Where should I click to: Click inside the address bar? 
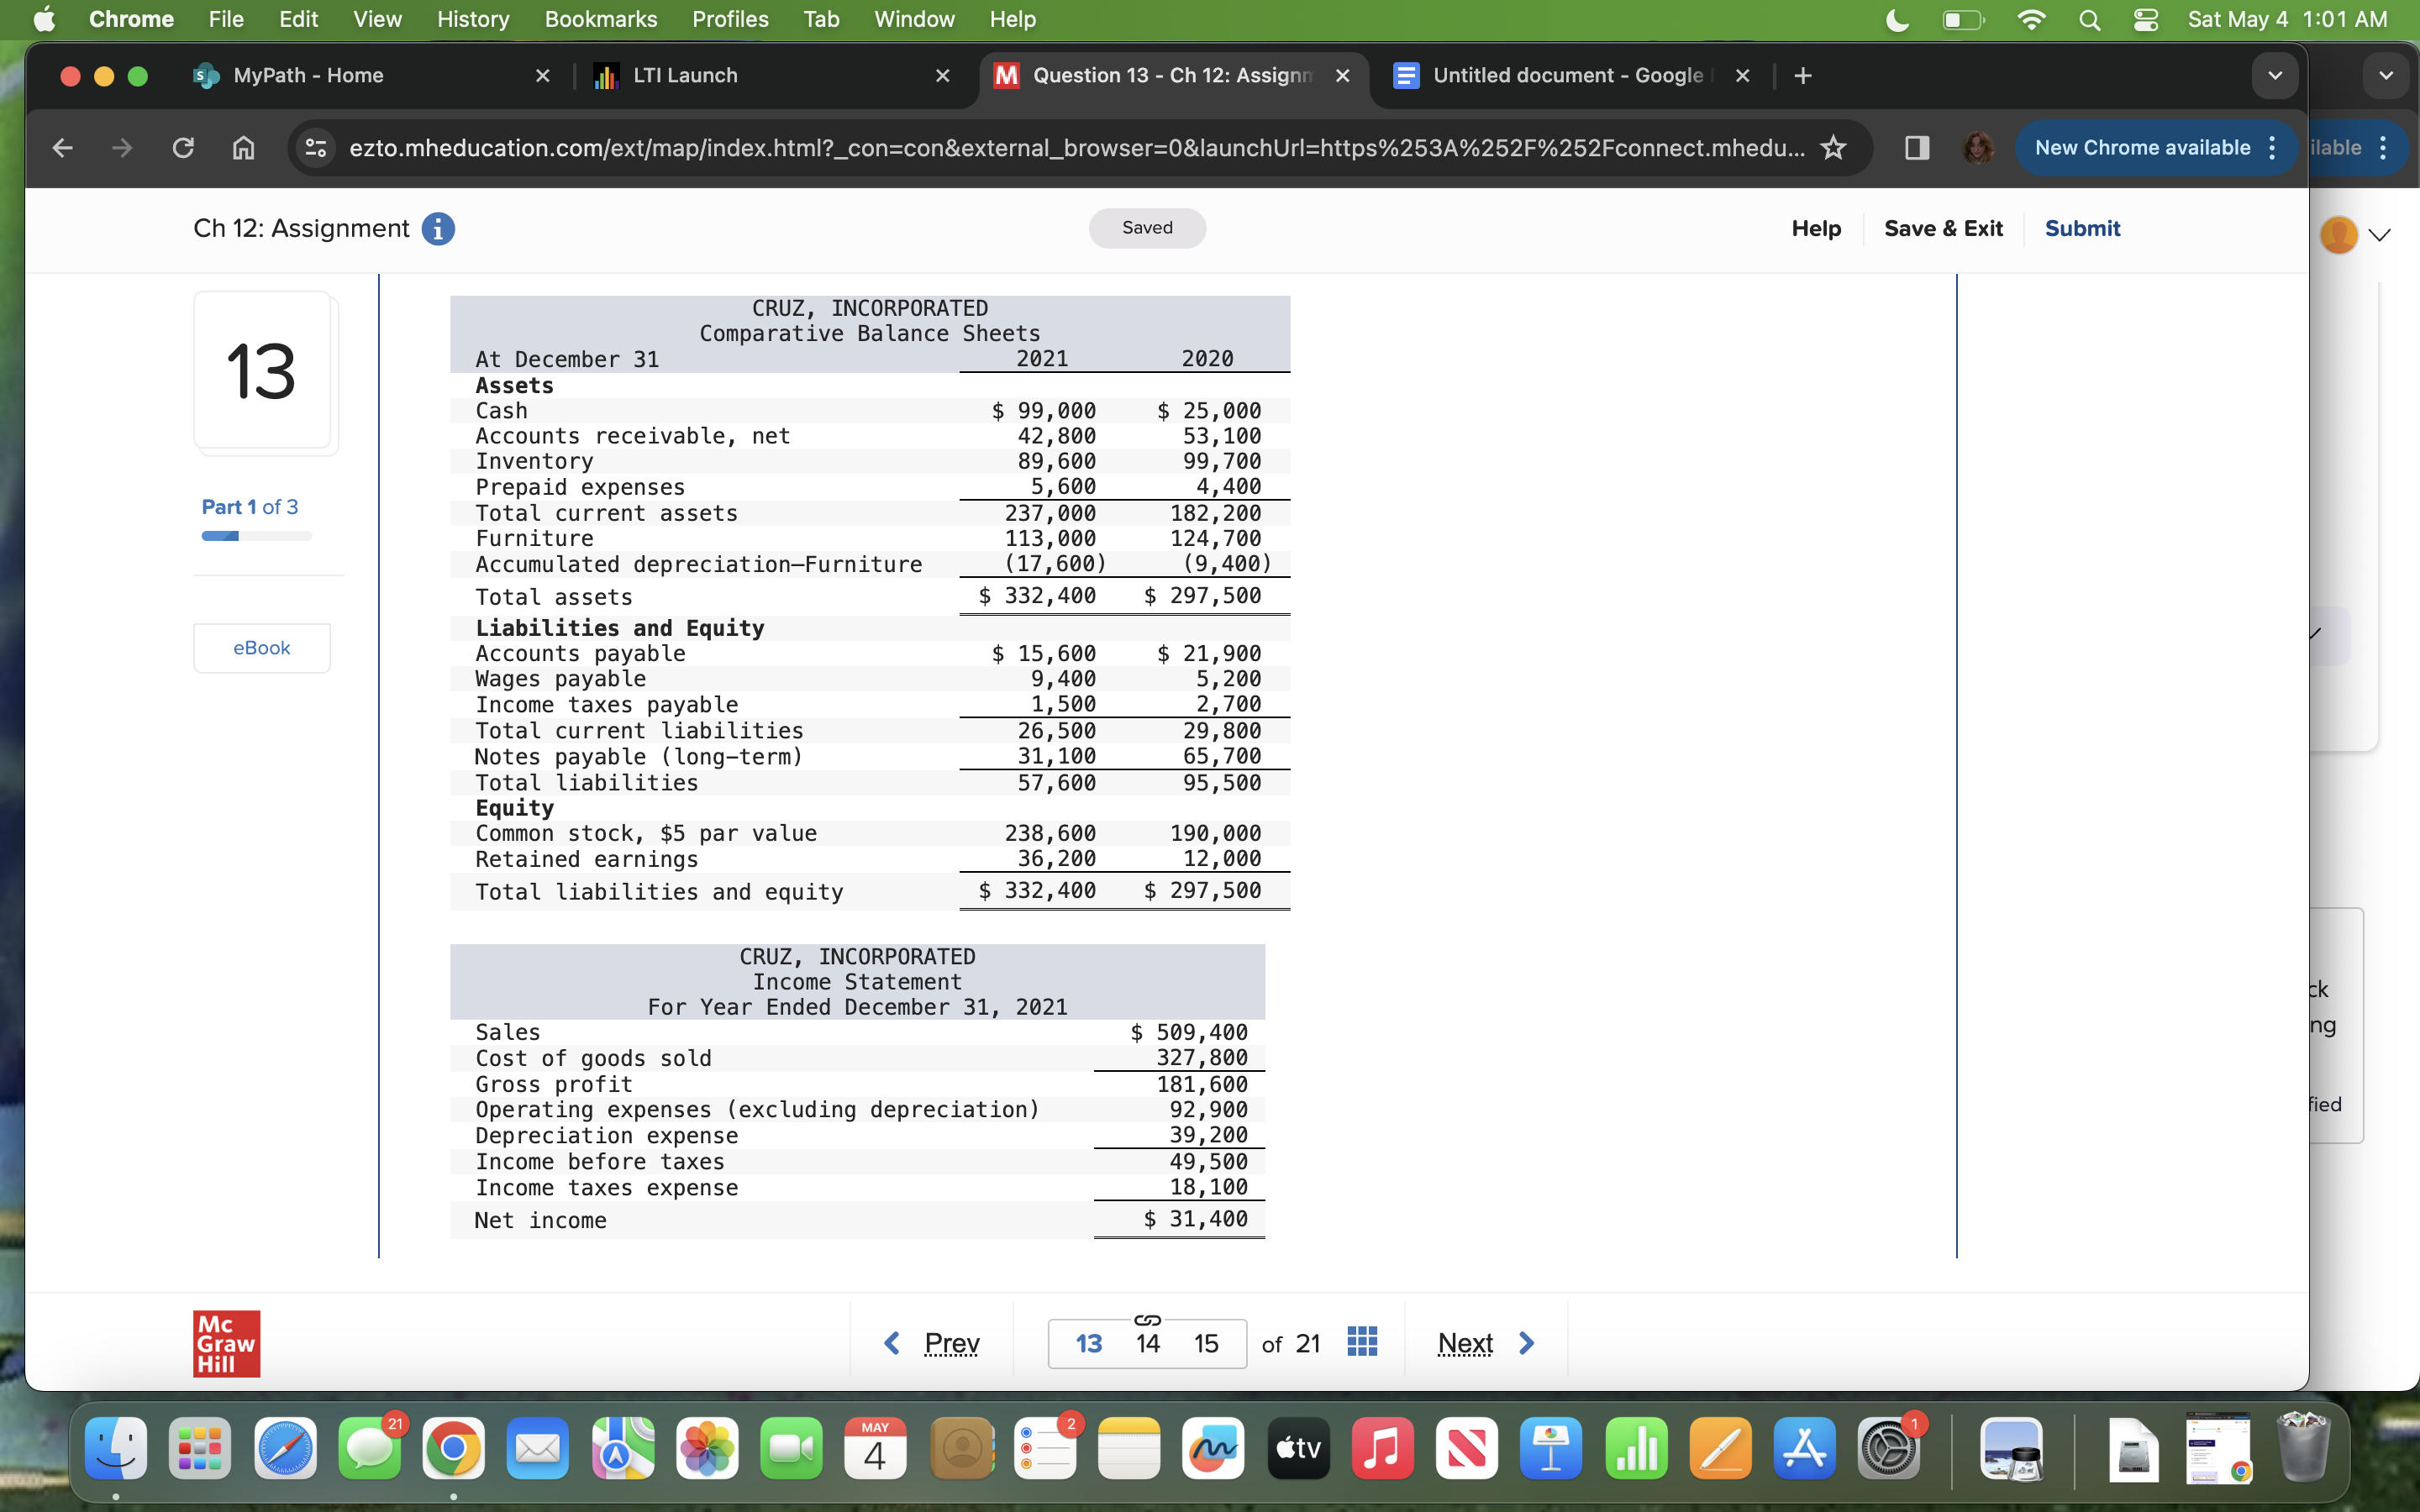(x=1000, y=148)
